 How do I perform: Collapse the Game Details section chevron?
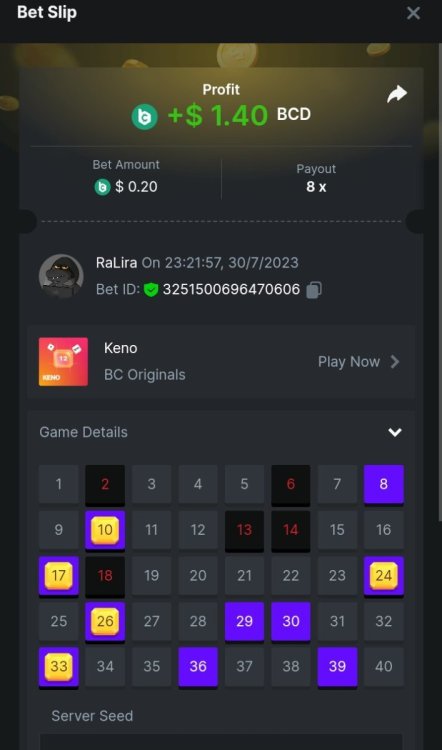pyautogui.click(x=395, y=432)
